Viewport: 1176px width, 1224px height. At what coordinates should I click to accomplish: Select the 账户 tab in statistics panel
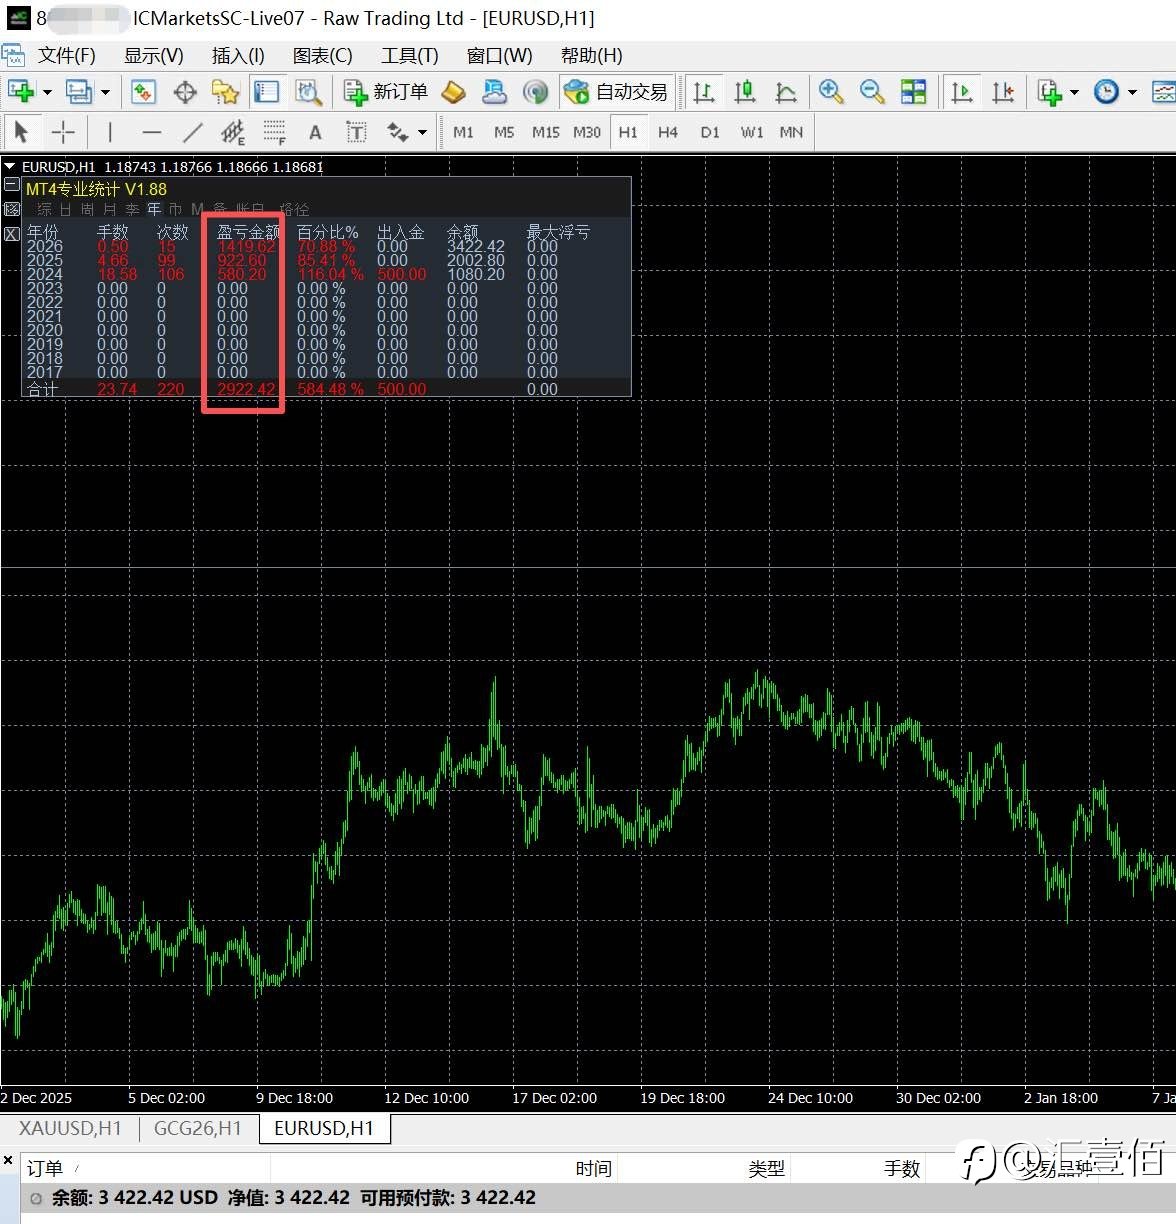[x=250, y=209]
